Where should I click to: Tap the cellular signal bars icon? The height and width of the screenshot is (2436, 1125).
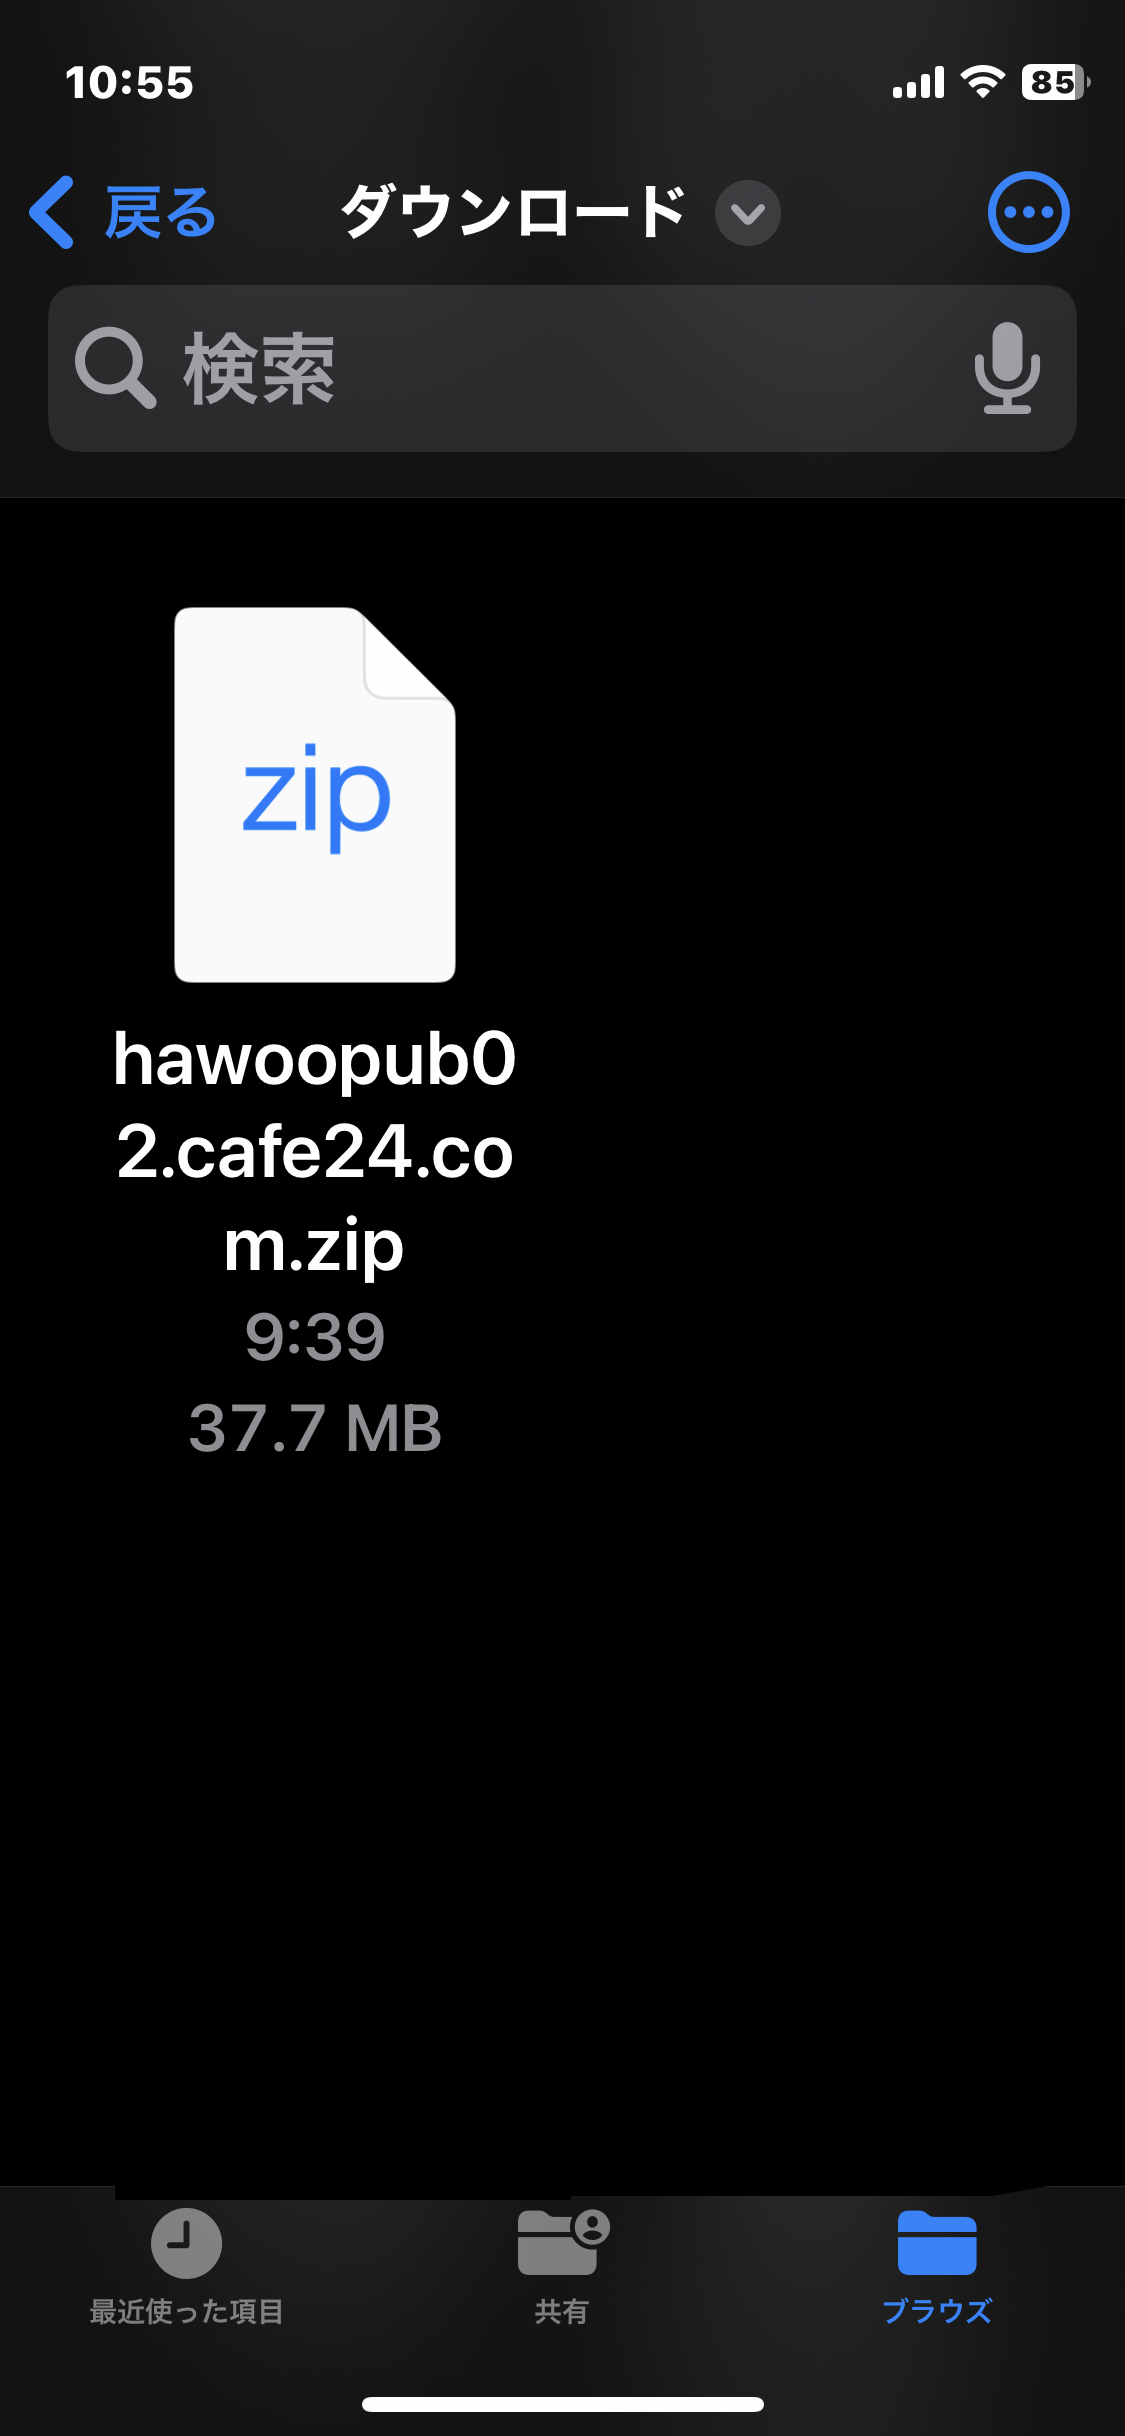[x=918, y=82]
